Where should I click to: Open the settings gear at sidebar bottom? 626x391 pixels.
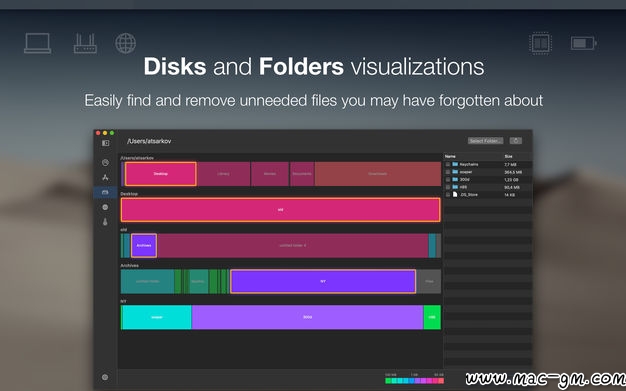pyautogui.click(x=105, y=377)
